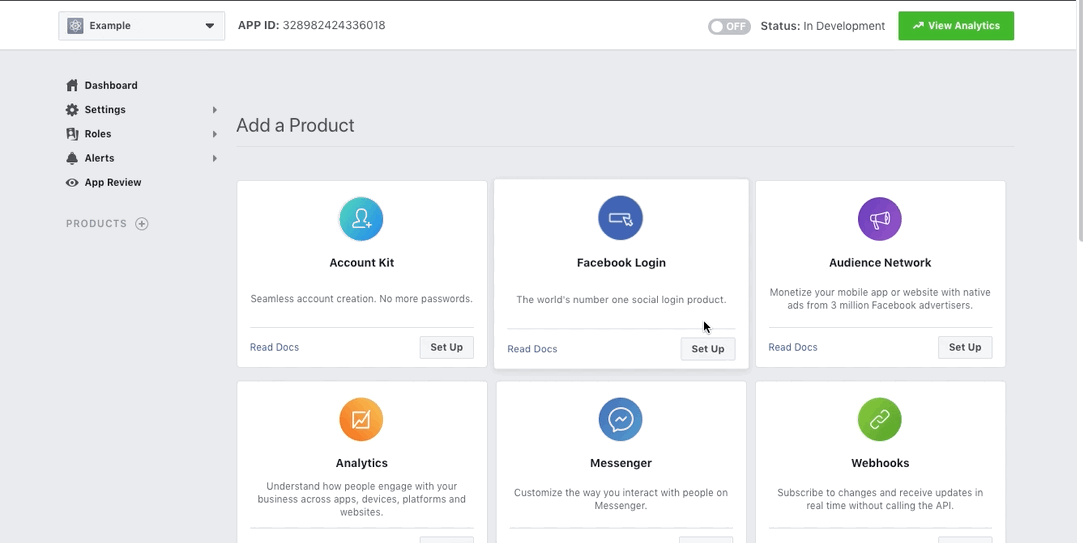Viewport: 1083px width, 543px height.
Task: Click the Settings gear icon
Action: [72, 109]
